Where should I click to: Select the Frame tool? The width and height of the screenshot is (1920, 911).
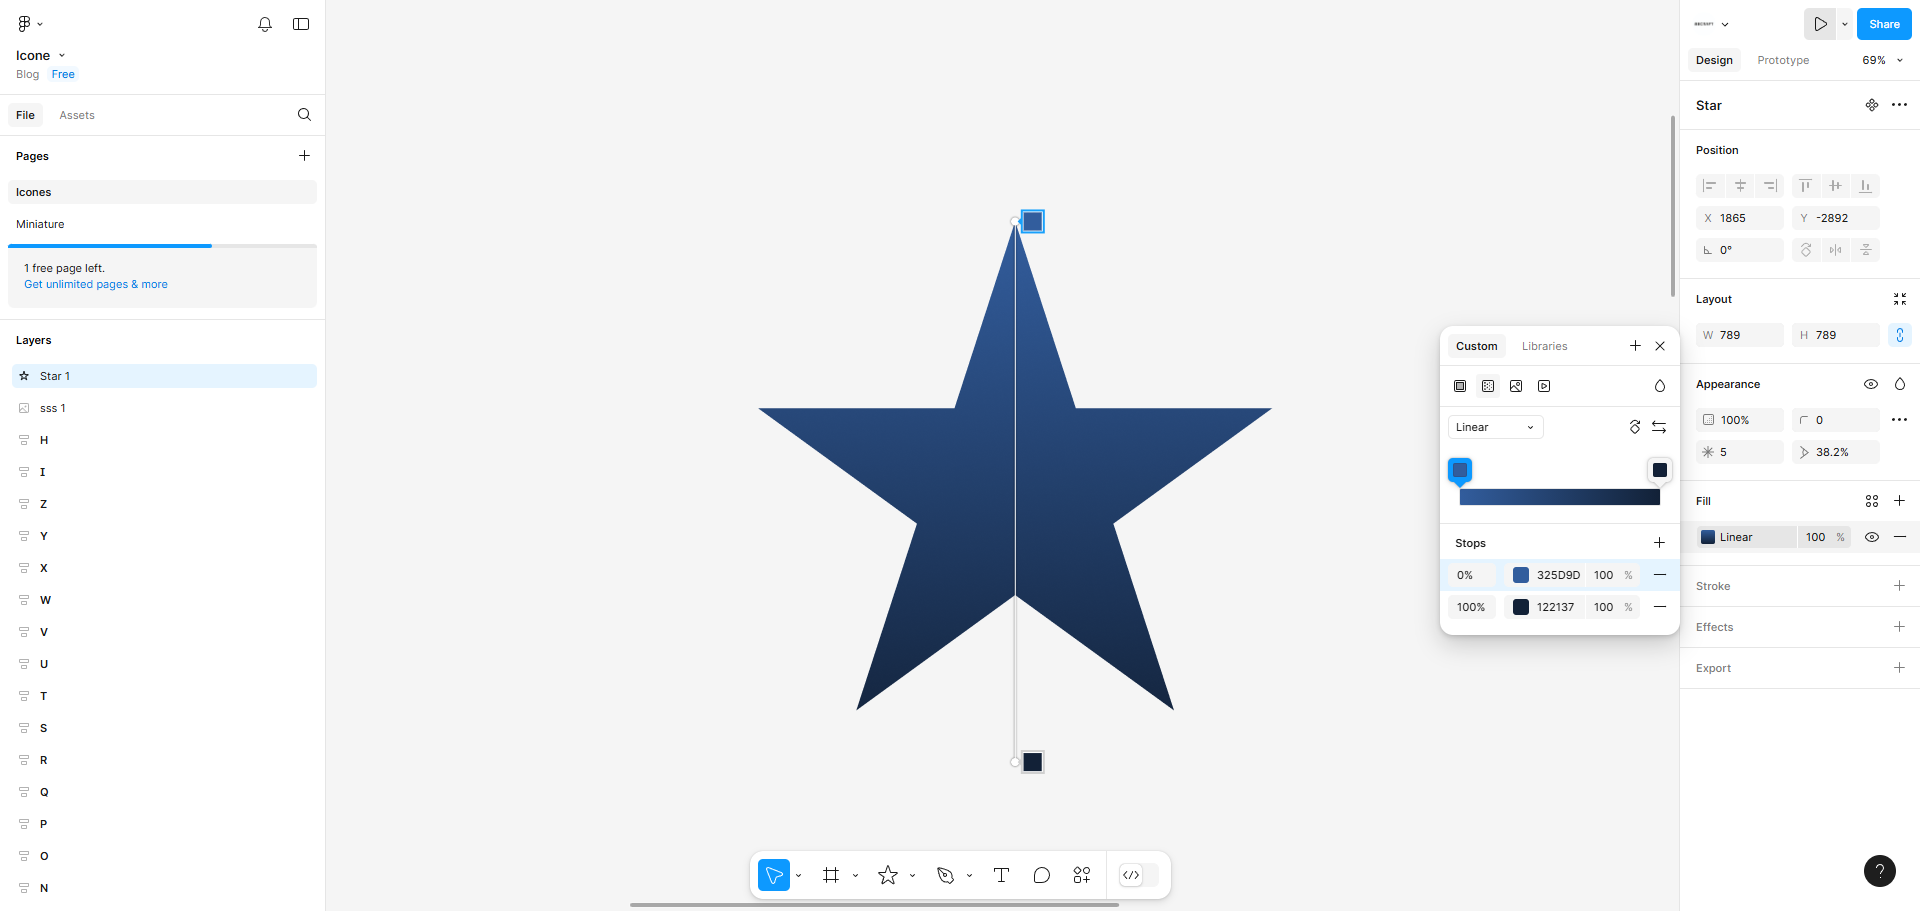coord(831,875)
